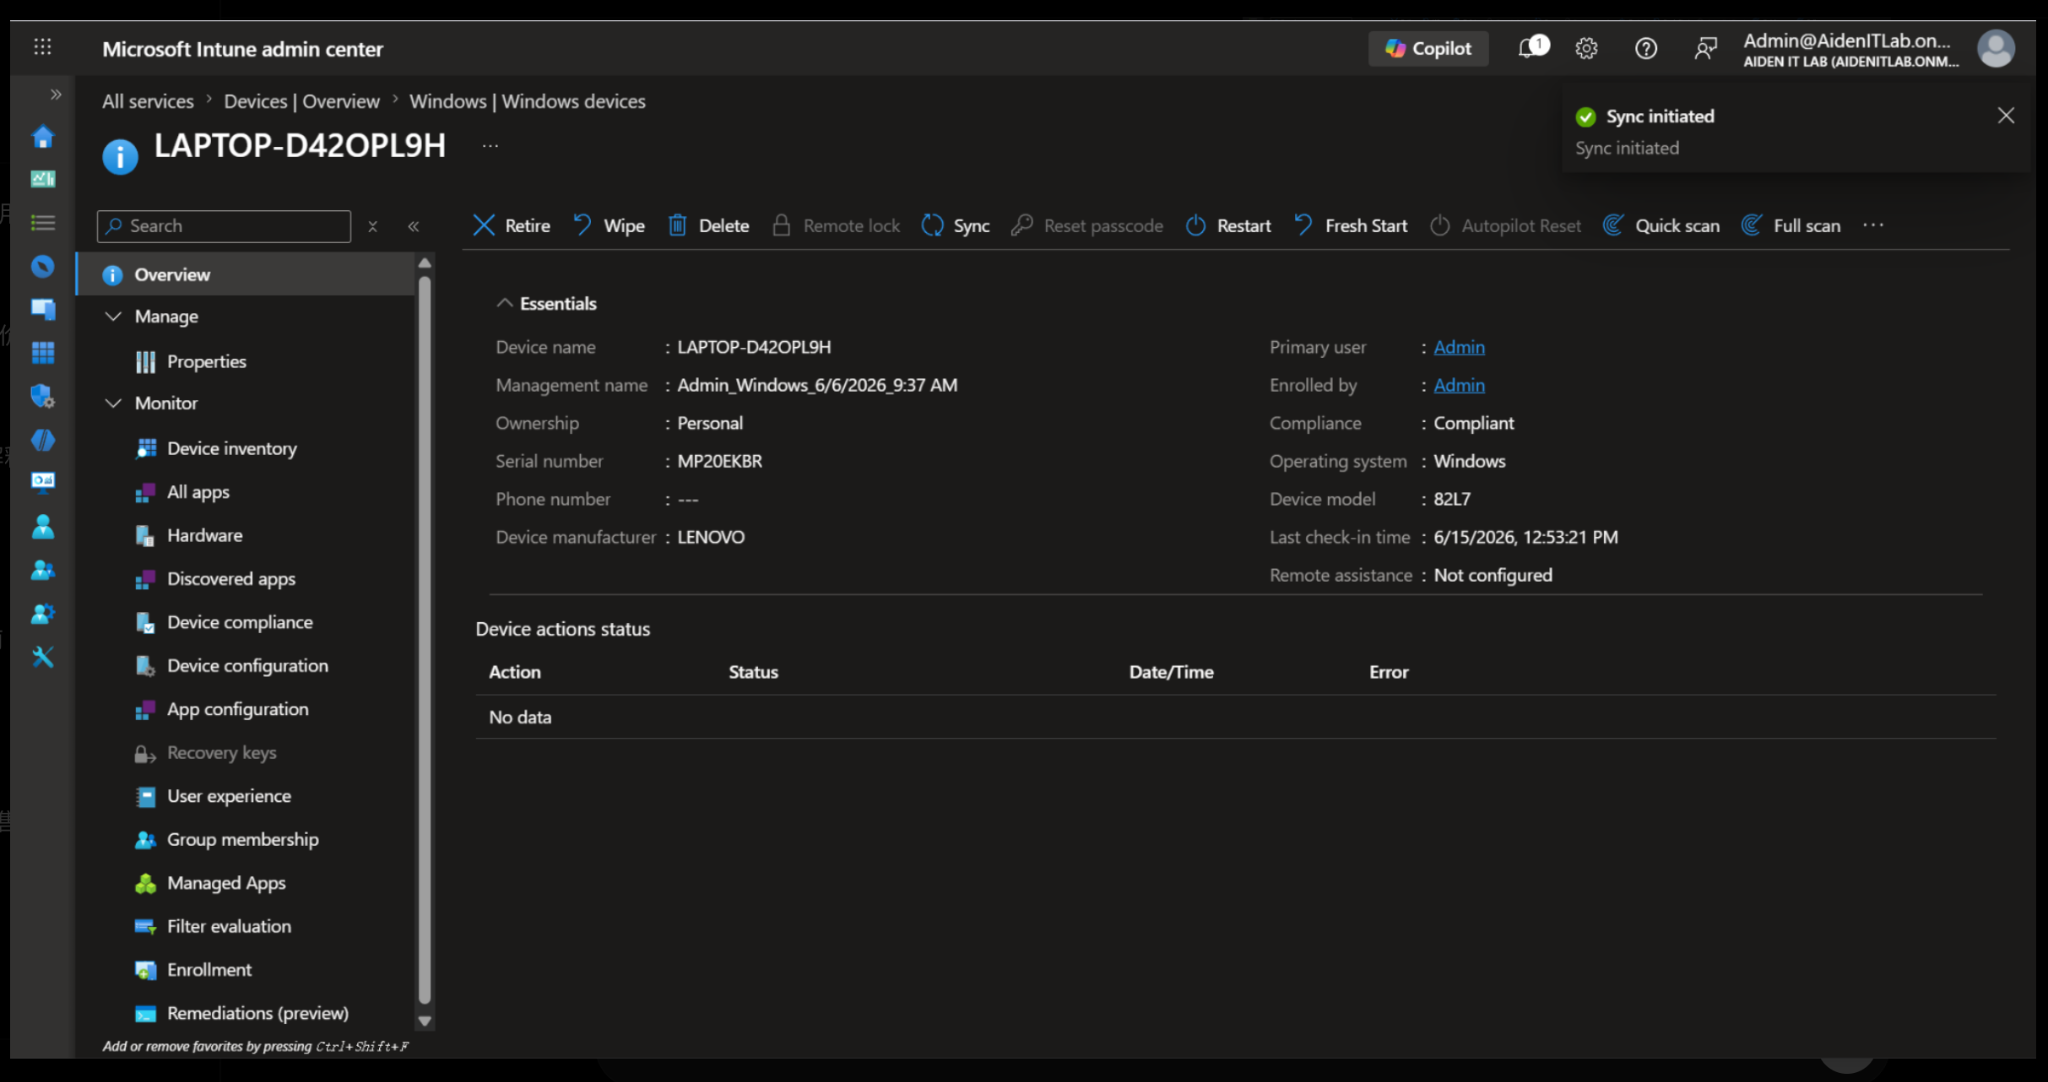Click Restart in the command bar
Image resolution: width=2048 pixels, height=1082 pixels.
[1228, 226]
